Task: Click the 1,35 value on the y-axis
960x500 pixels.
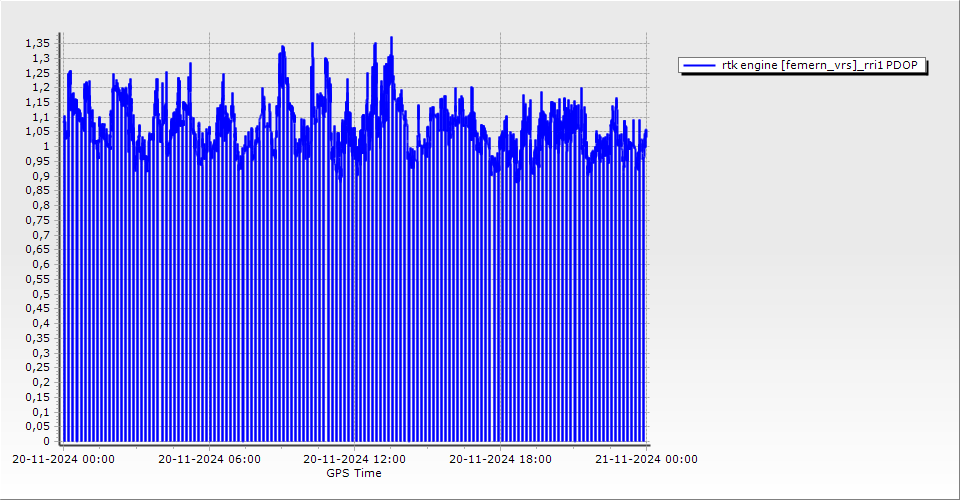Action: pos(38,43)
